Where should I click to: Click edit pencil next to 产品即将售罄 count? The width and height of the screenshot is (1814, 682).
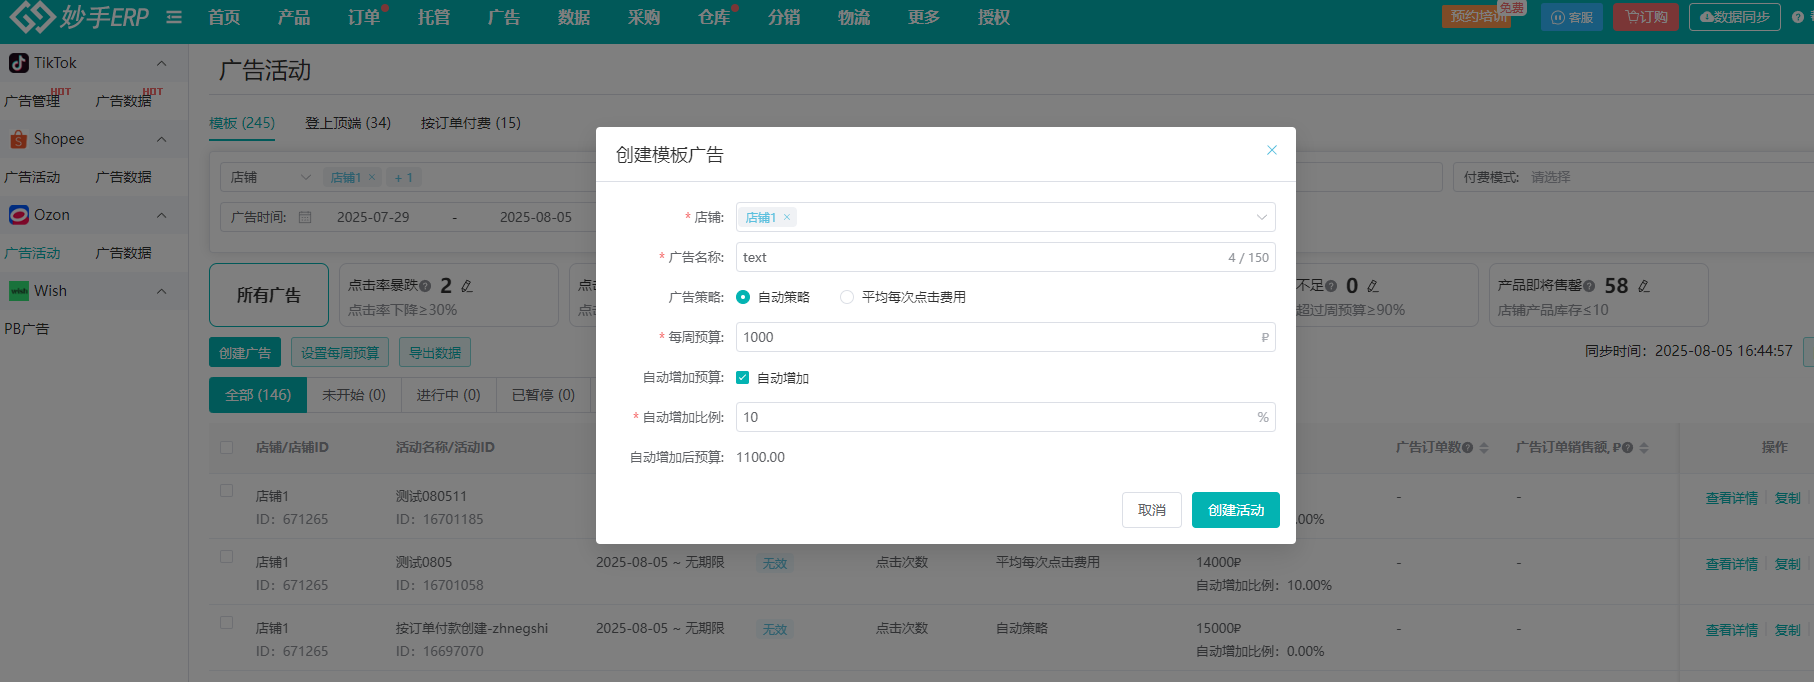pyautogui.click(x=1644, y=286)
